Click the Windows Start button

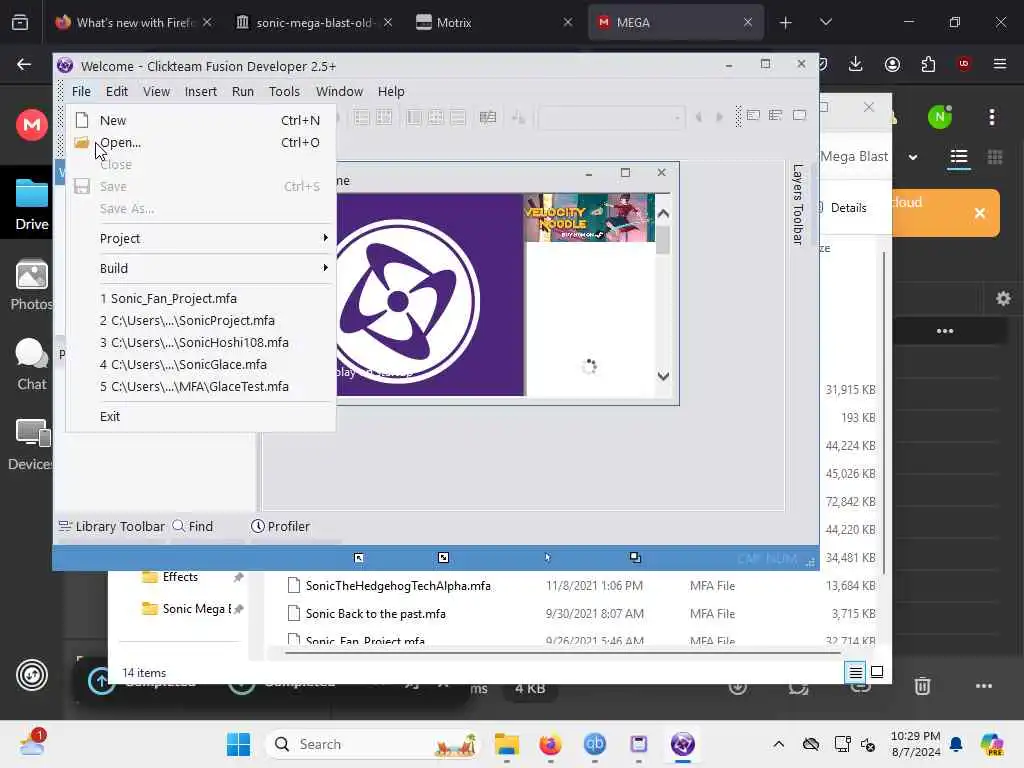pos(238,744)
